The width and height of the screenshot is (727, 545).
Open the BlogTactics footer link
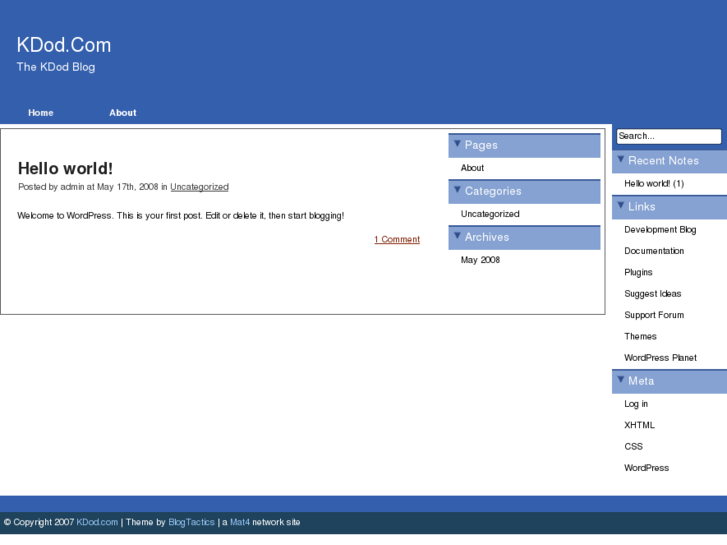pyautogui.click(x=191, y=522)
